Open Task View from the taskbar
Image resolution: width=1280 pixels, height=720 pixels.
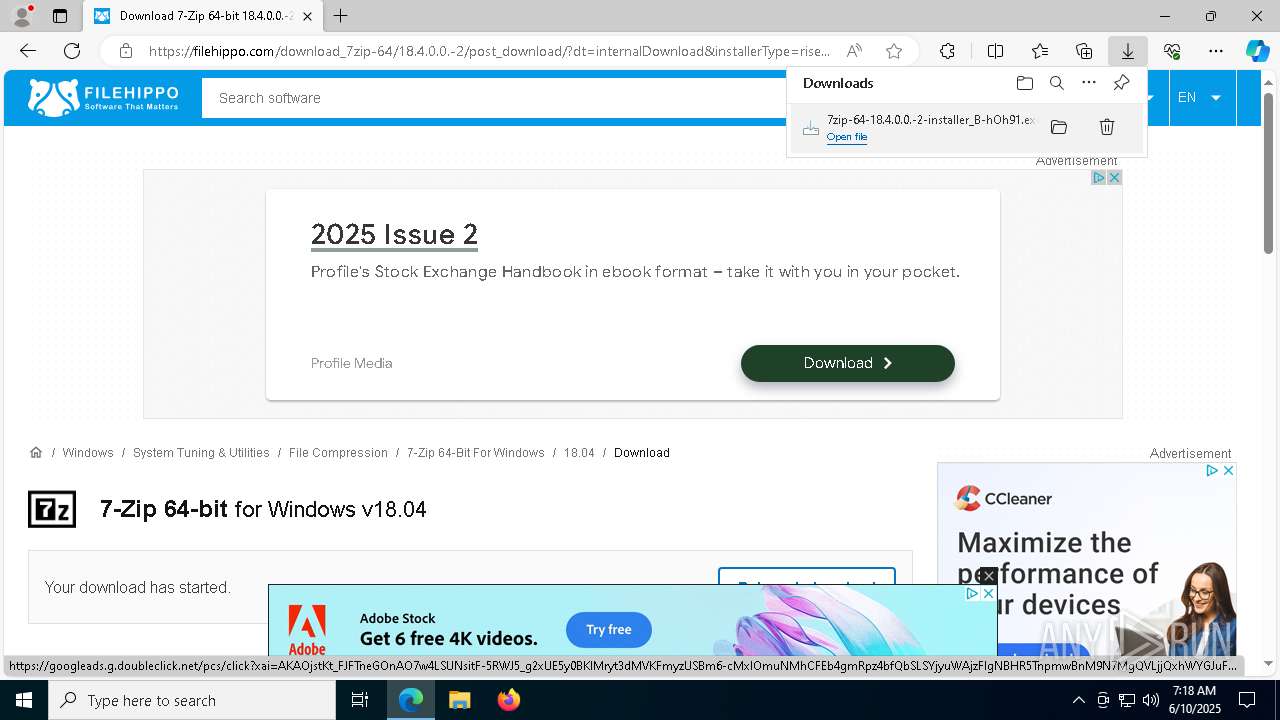click(360, 700)
